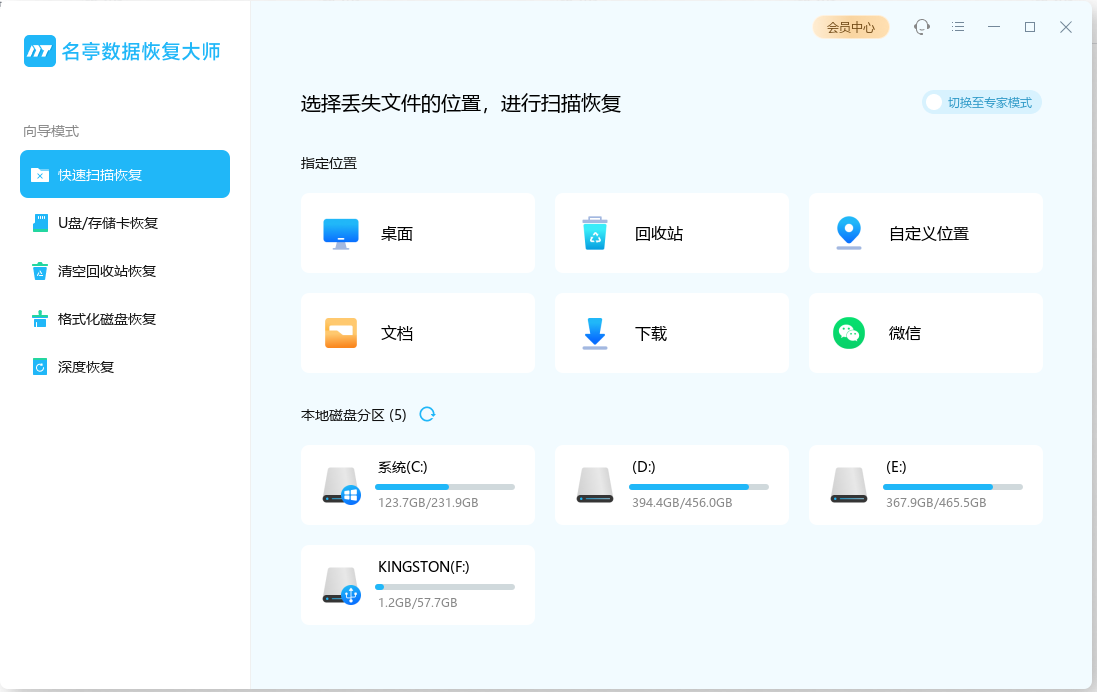This screenshot has height=692, width=1097.
Task: Toggle 切换至专家模式 expert mode switch
Action: 981,102
